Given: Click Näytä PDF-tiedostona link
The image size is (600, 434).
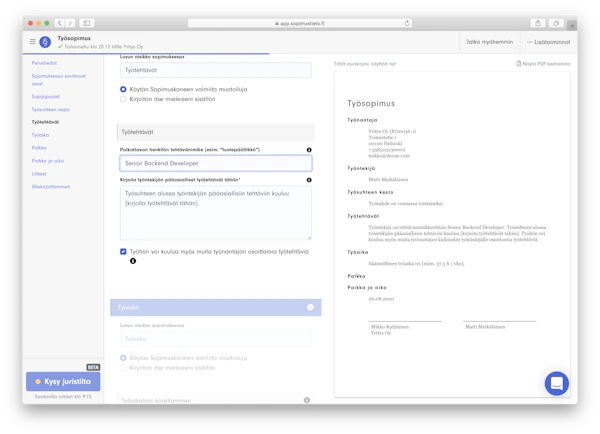Looking at the screenshot, I should (543, 64).
